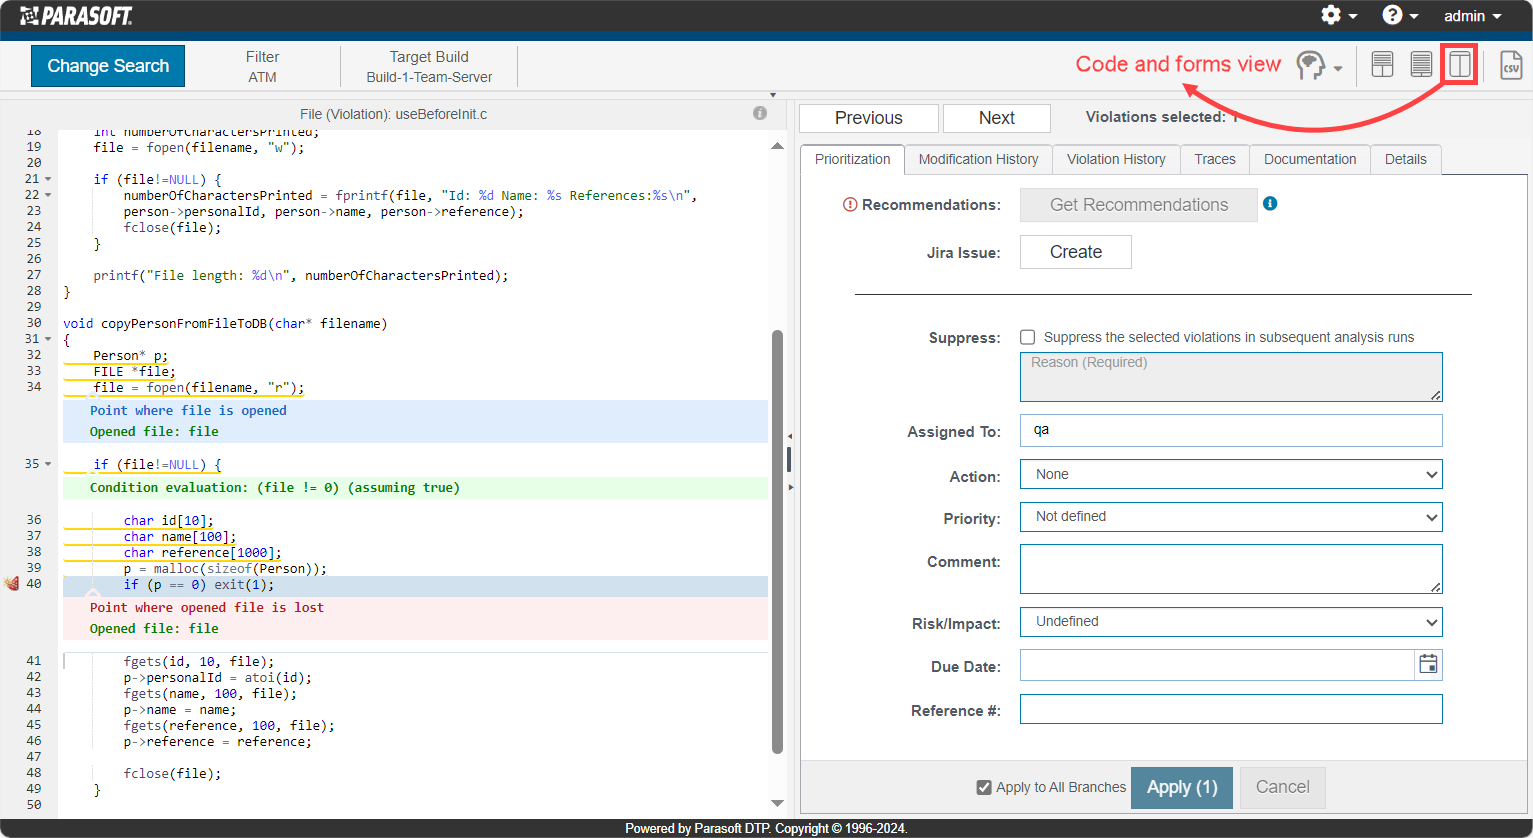This screenshot has height=838, width=1533.
Task: Click the fclose(file) code on line 48
Action: click(x=173, y=773)
